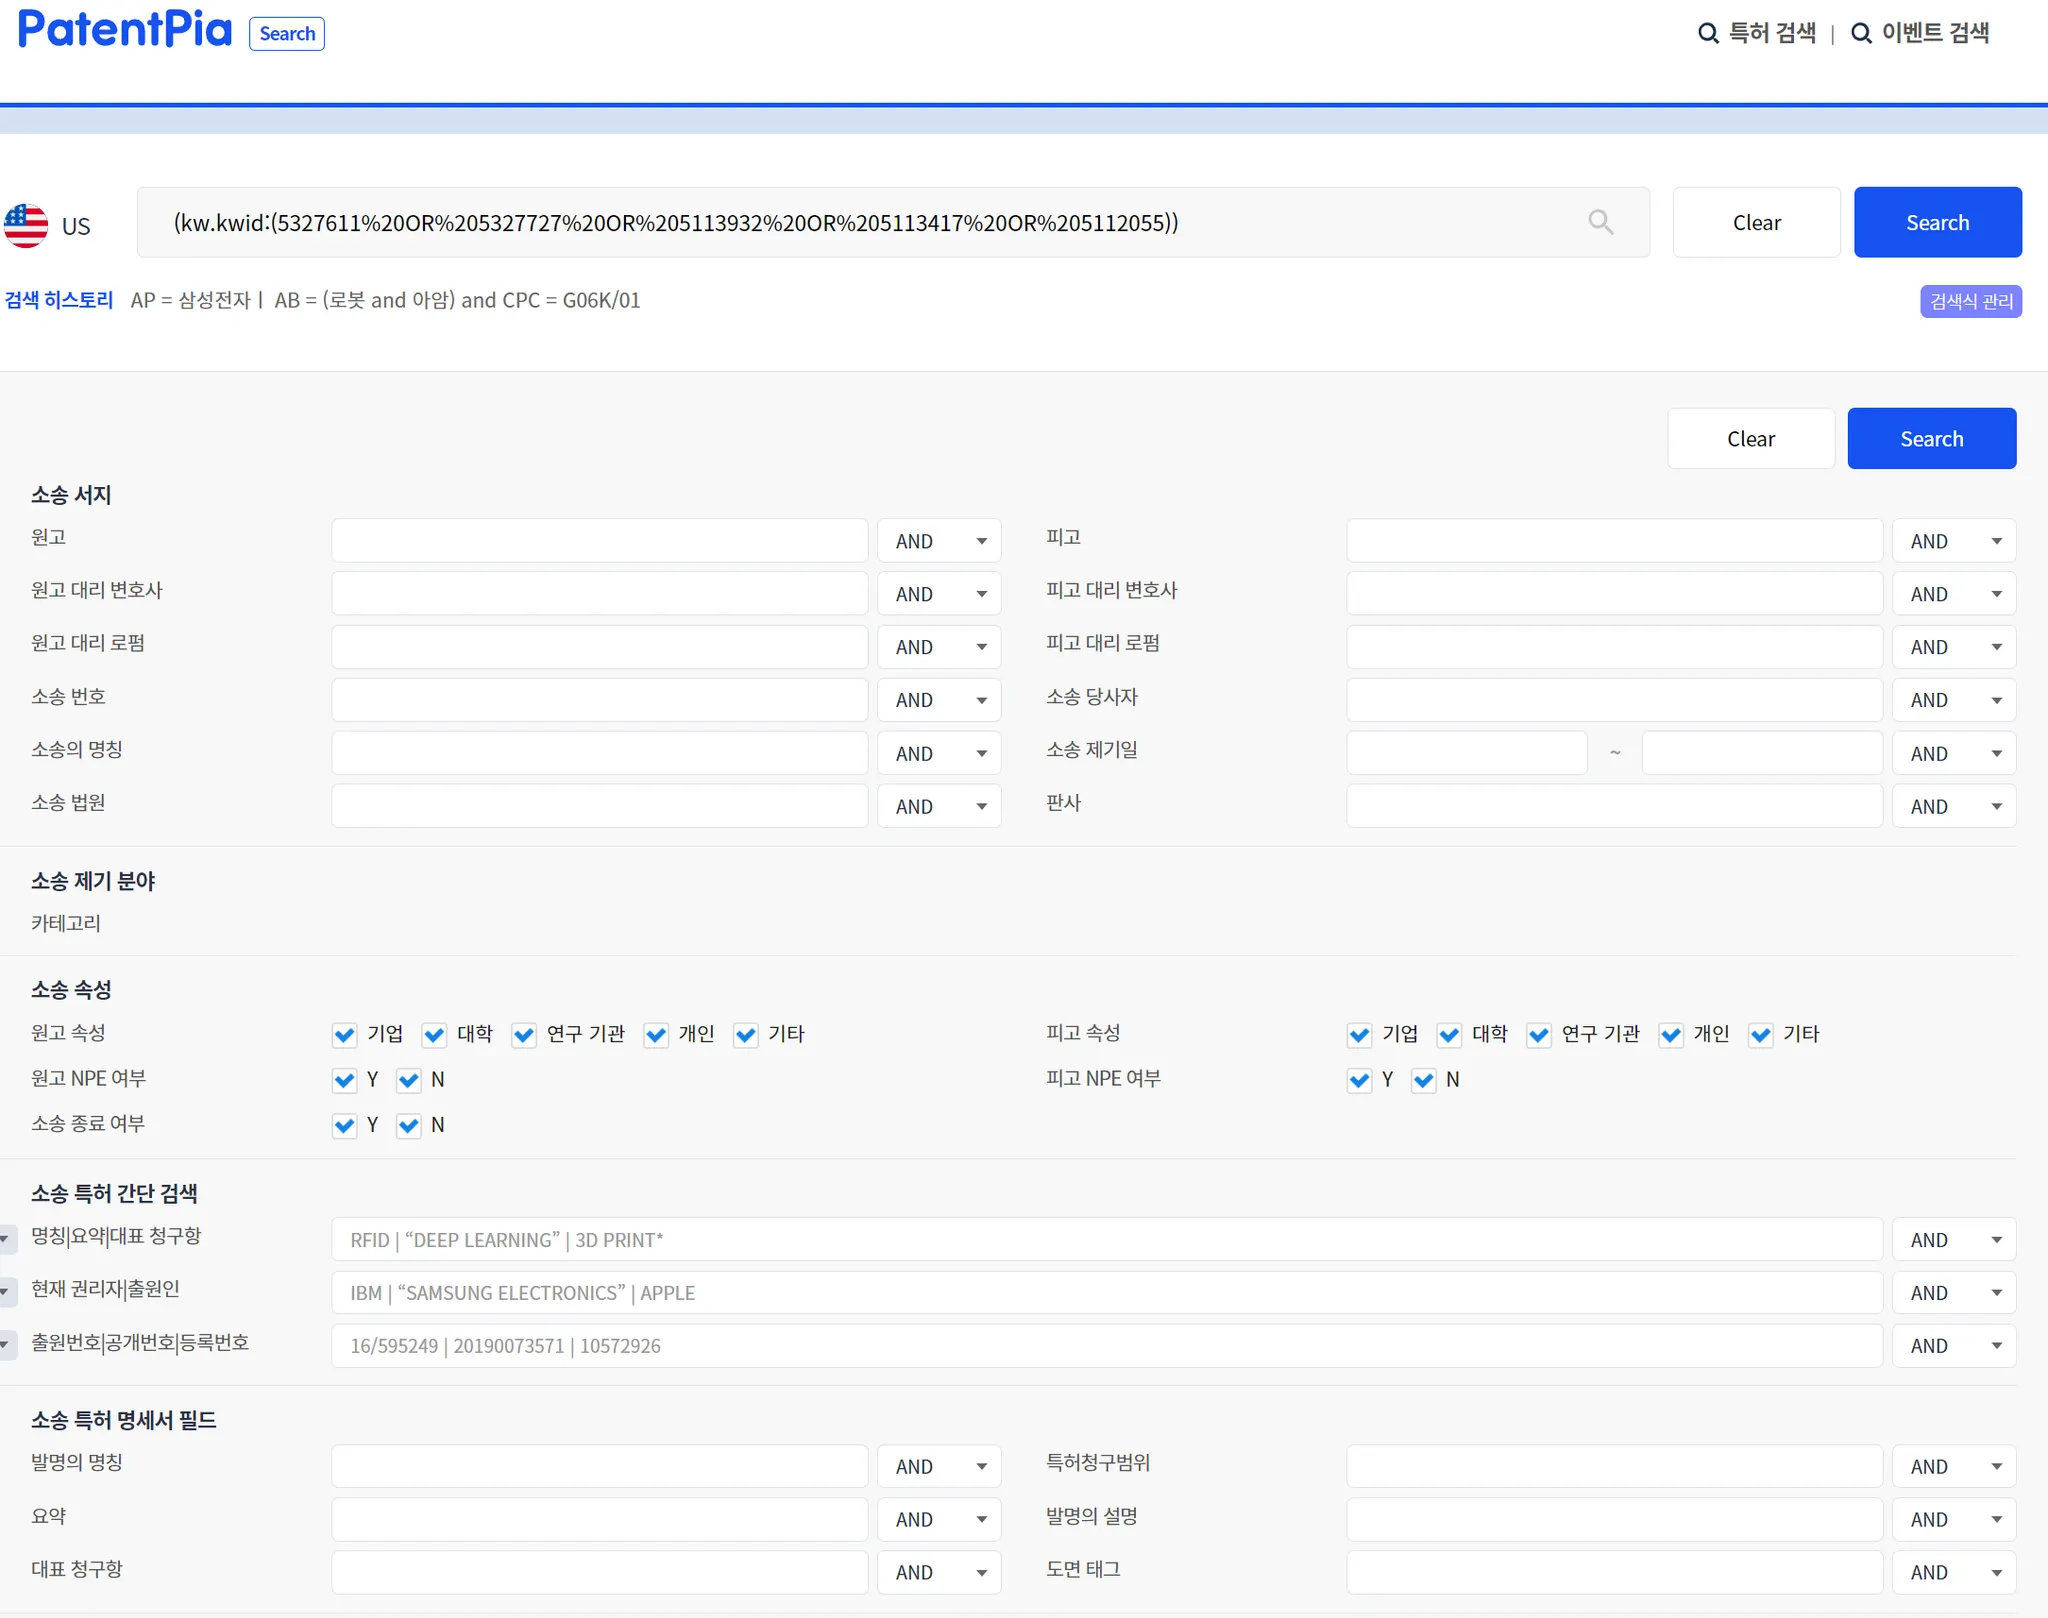Click the blue Search button in top bar
The width and height of the screenshot is (2048, 1618).
click(1937, 222)
